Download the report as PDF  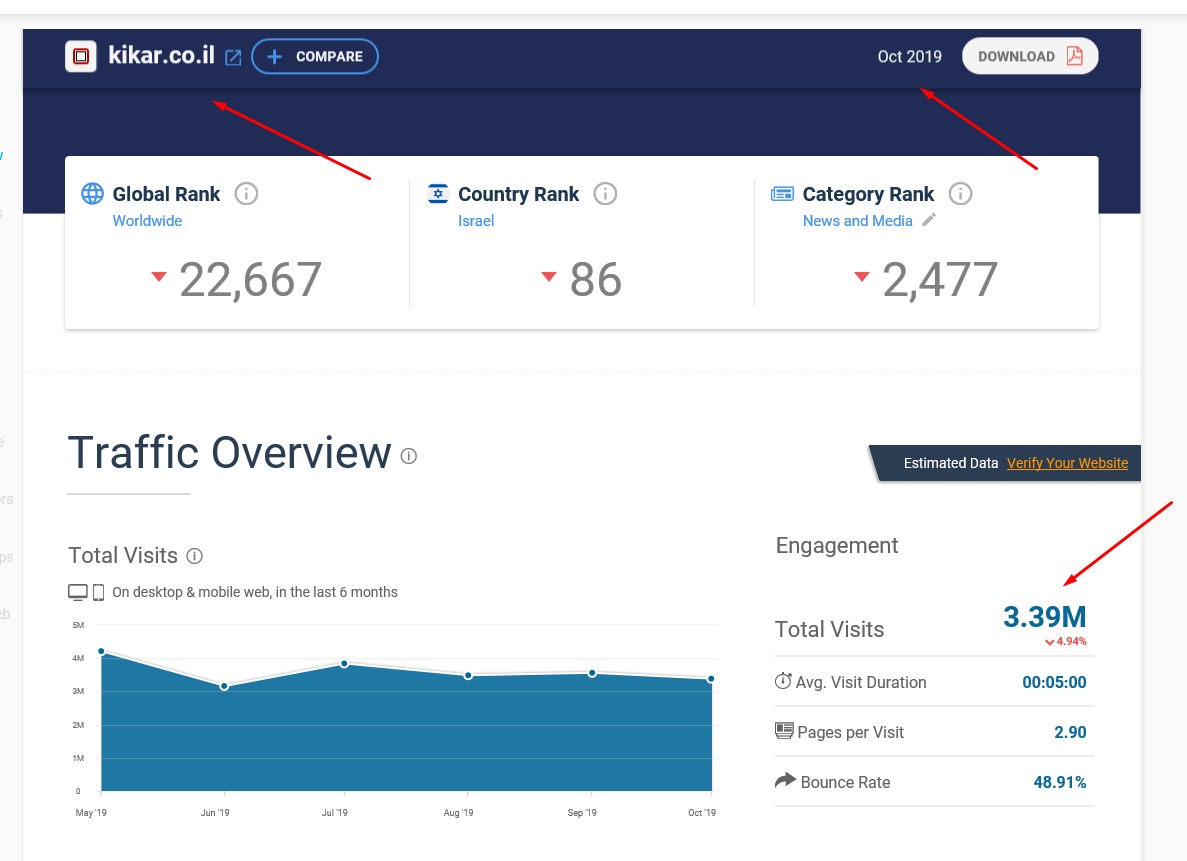coord(1030,56)
